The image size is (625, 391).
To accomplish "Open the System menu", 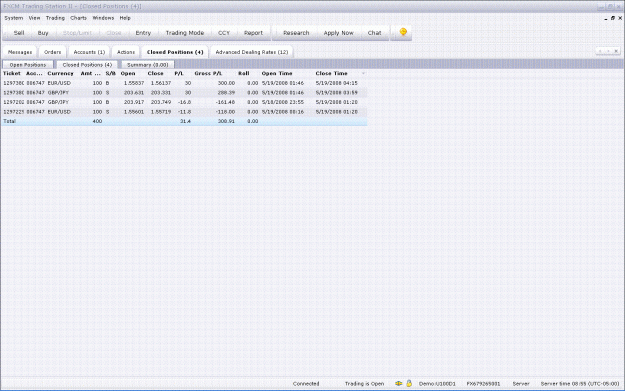I will pyautogui.click(x=14, y=18).
